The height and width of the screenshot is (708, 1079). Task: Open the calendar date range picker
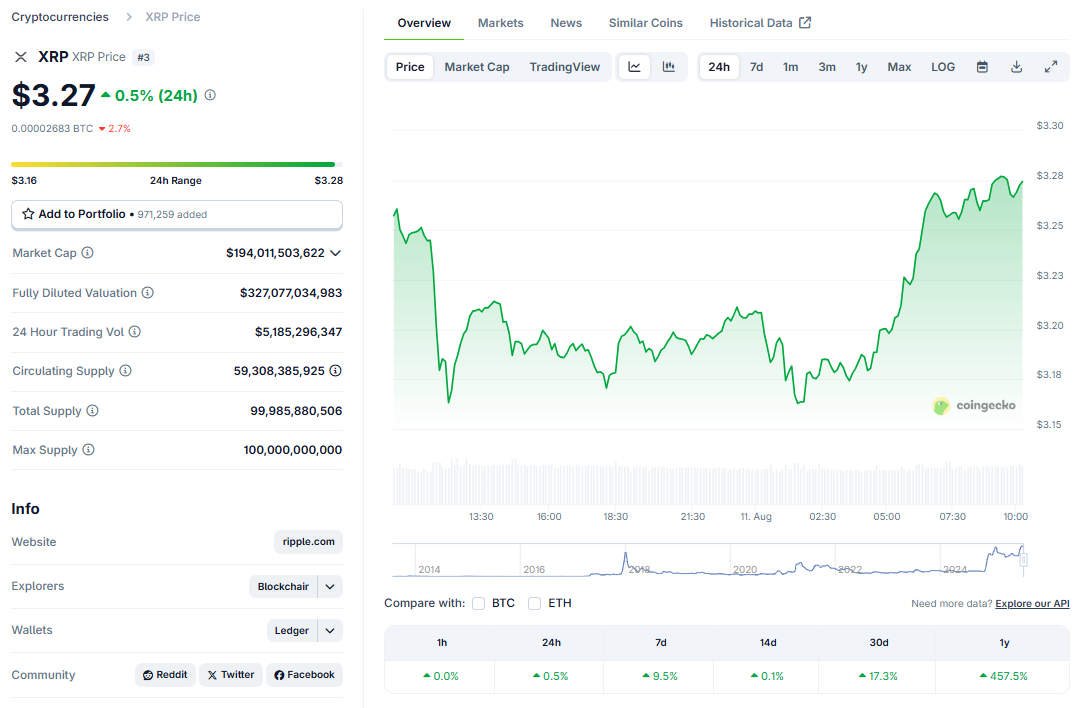(x=982, y=67)
